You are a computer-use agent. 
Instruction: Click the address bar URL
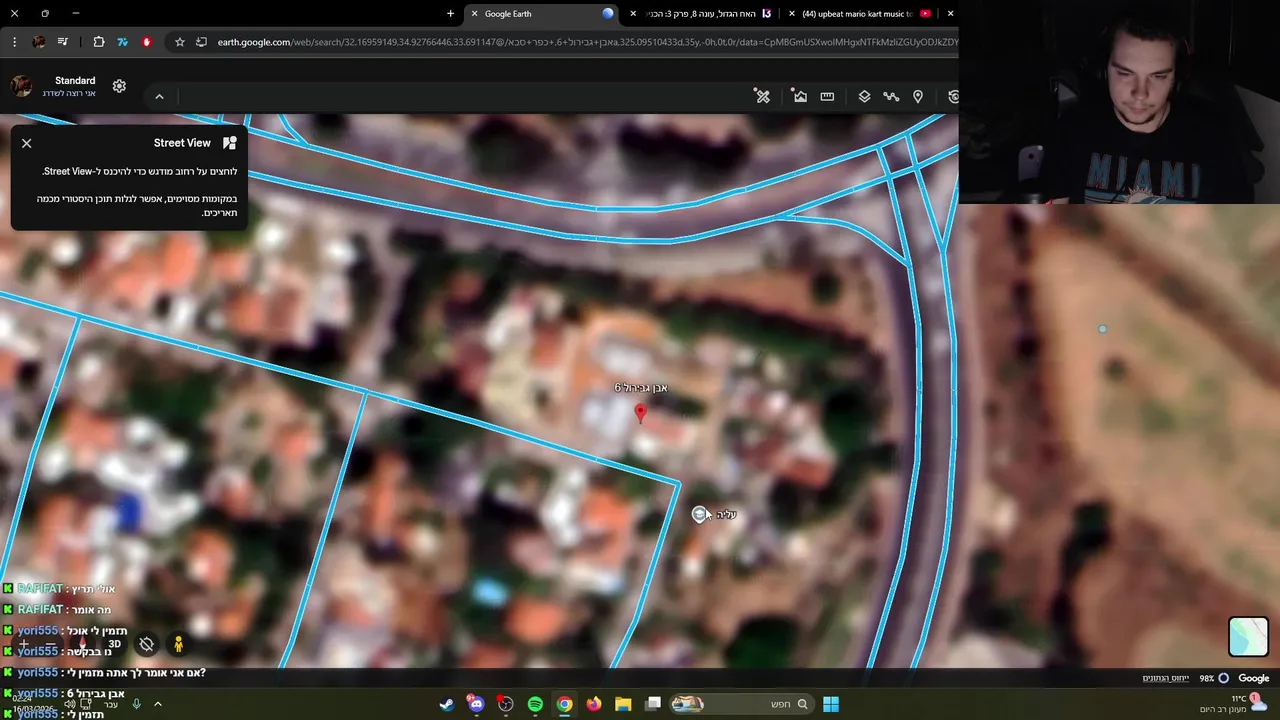point(587,42)
